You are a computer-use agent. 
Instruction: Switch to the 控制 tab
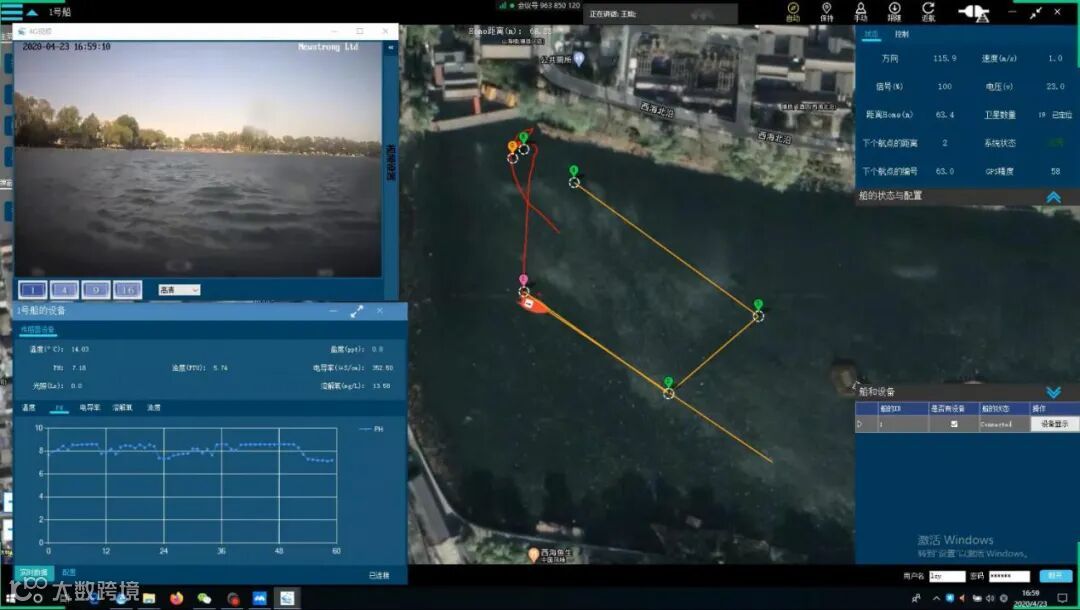coord(902,34)
